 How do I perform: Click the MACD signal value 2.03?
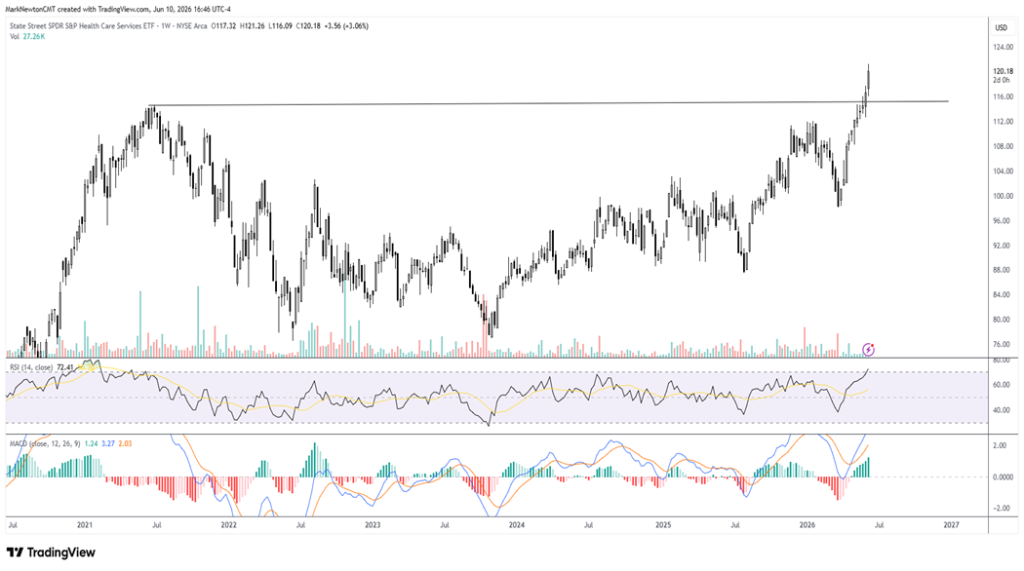point(125,444)
